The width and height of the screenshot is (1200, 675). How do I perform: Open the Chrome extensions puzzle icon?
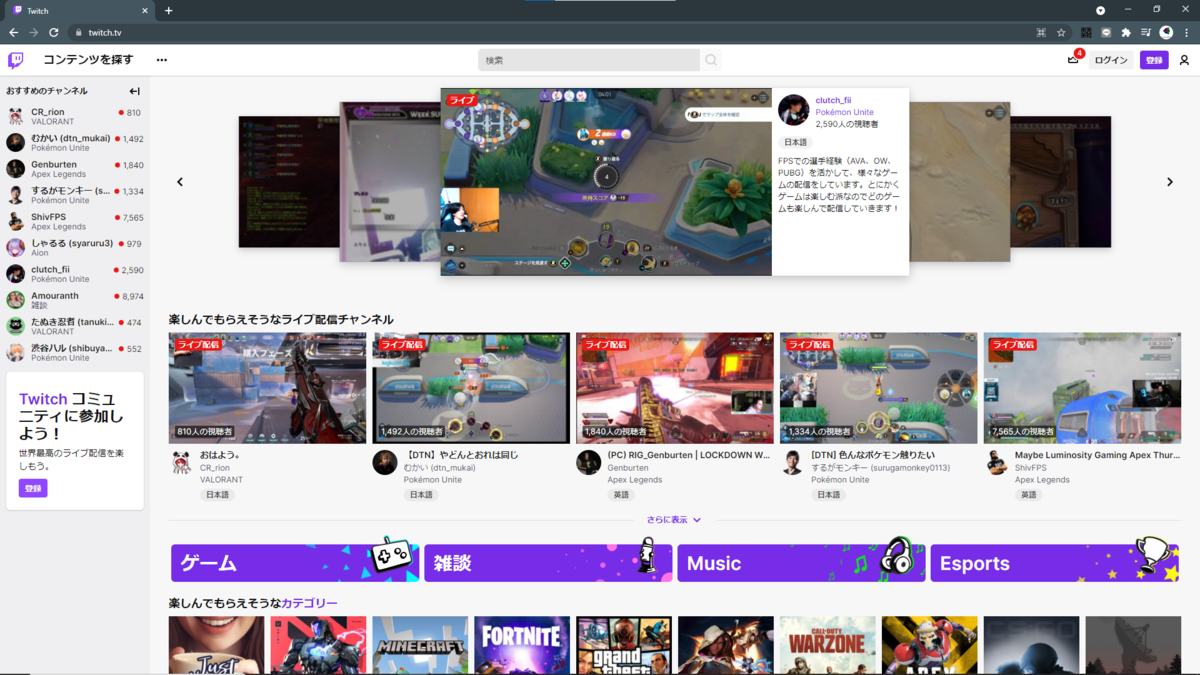[x=1126, y=32]
